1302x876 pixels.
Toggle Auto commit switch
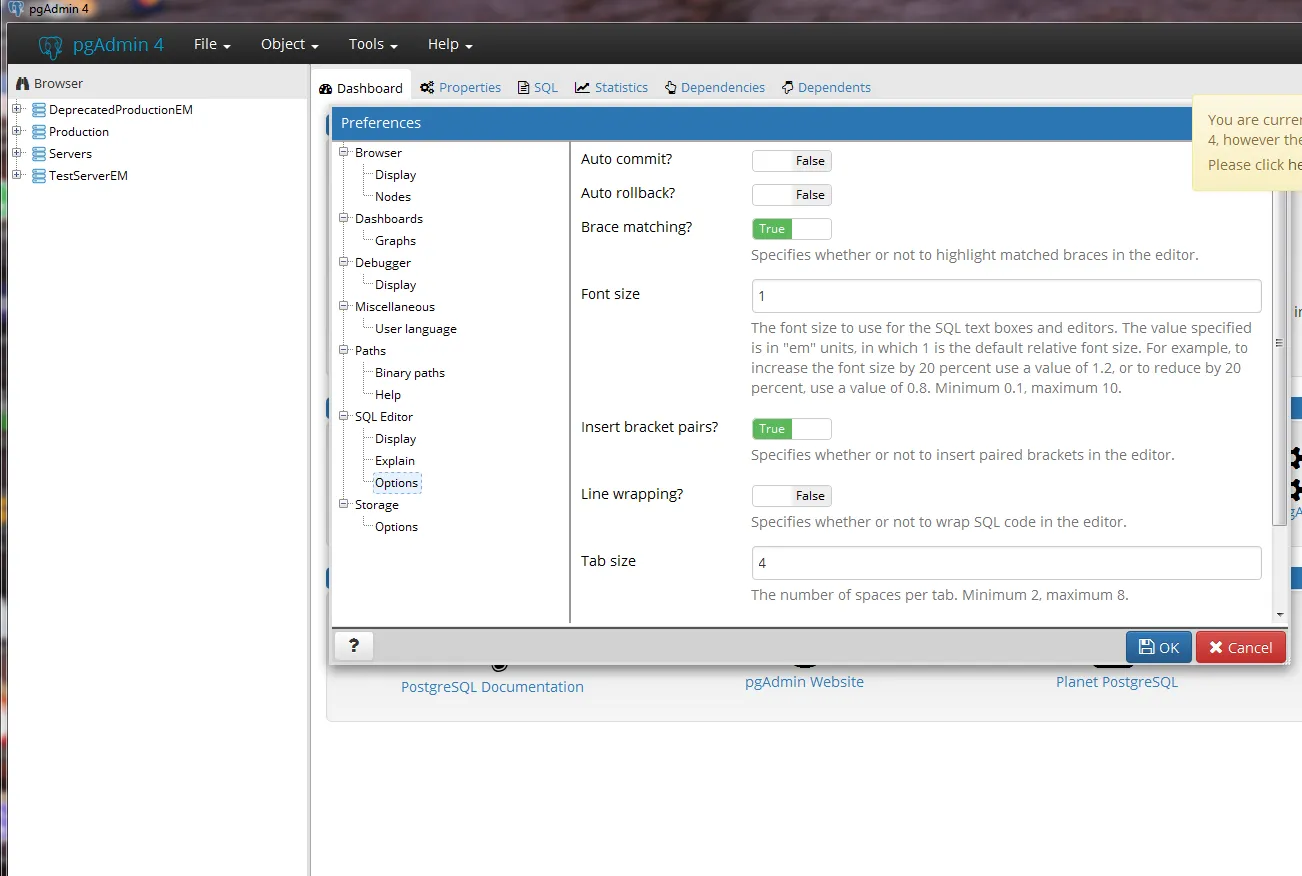coord(791,161)
